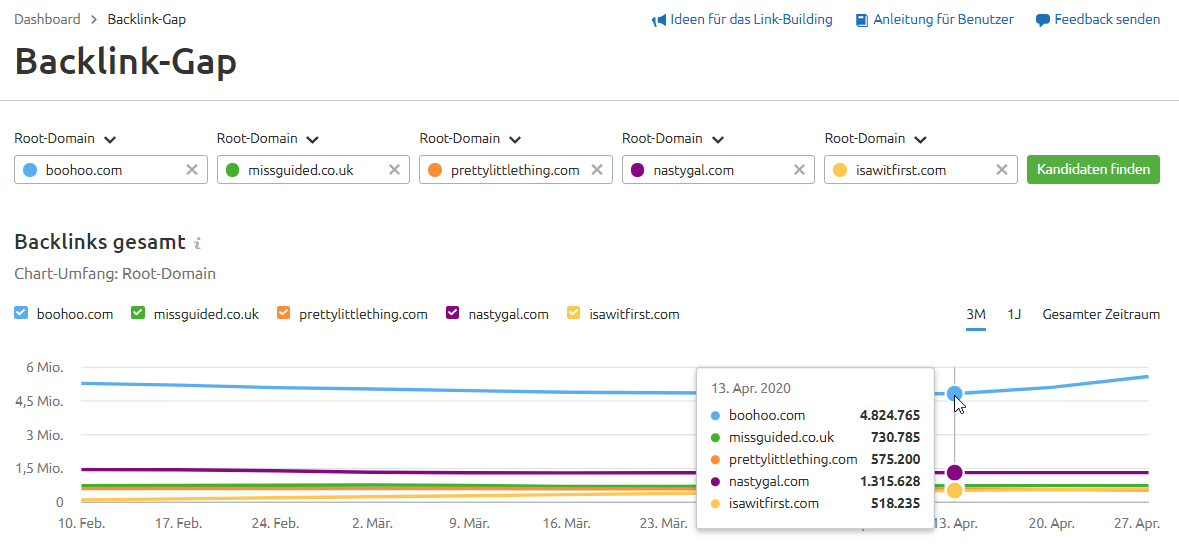Click the Chart-Umfang: Root-Domain text
1179x545 pixels.
115,274
